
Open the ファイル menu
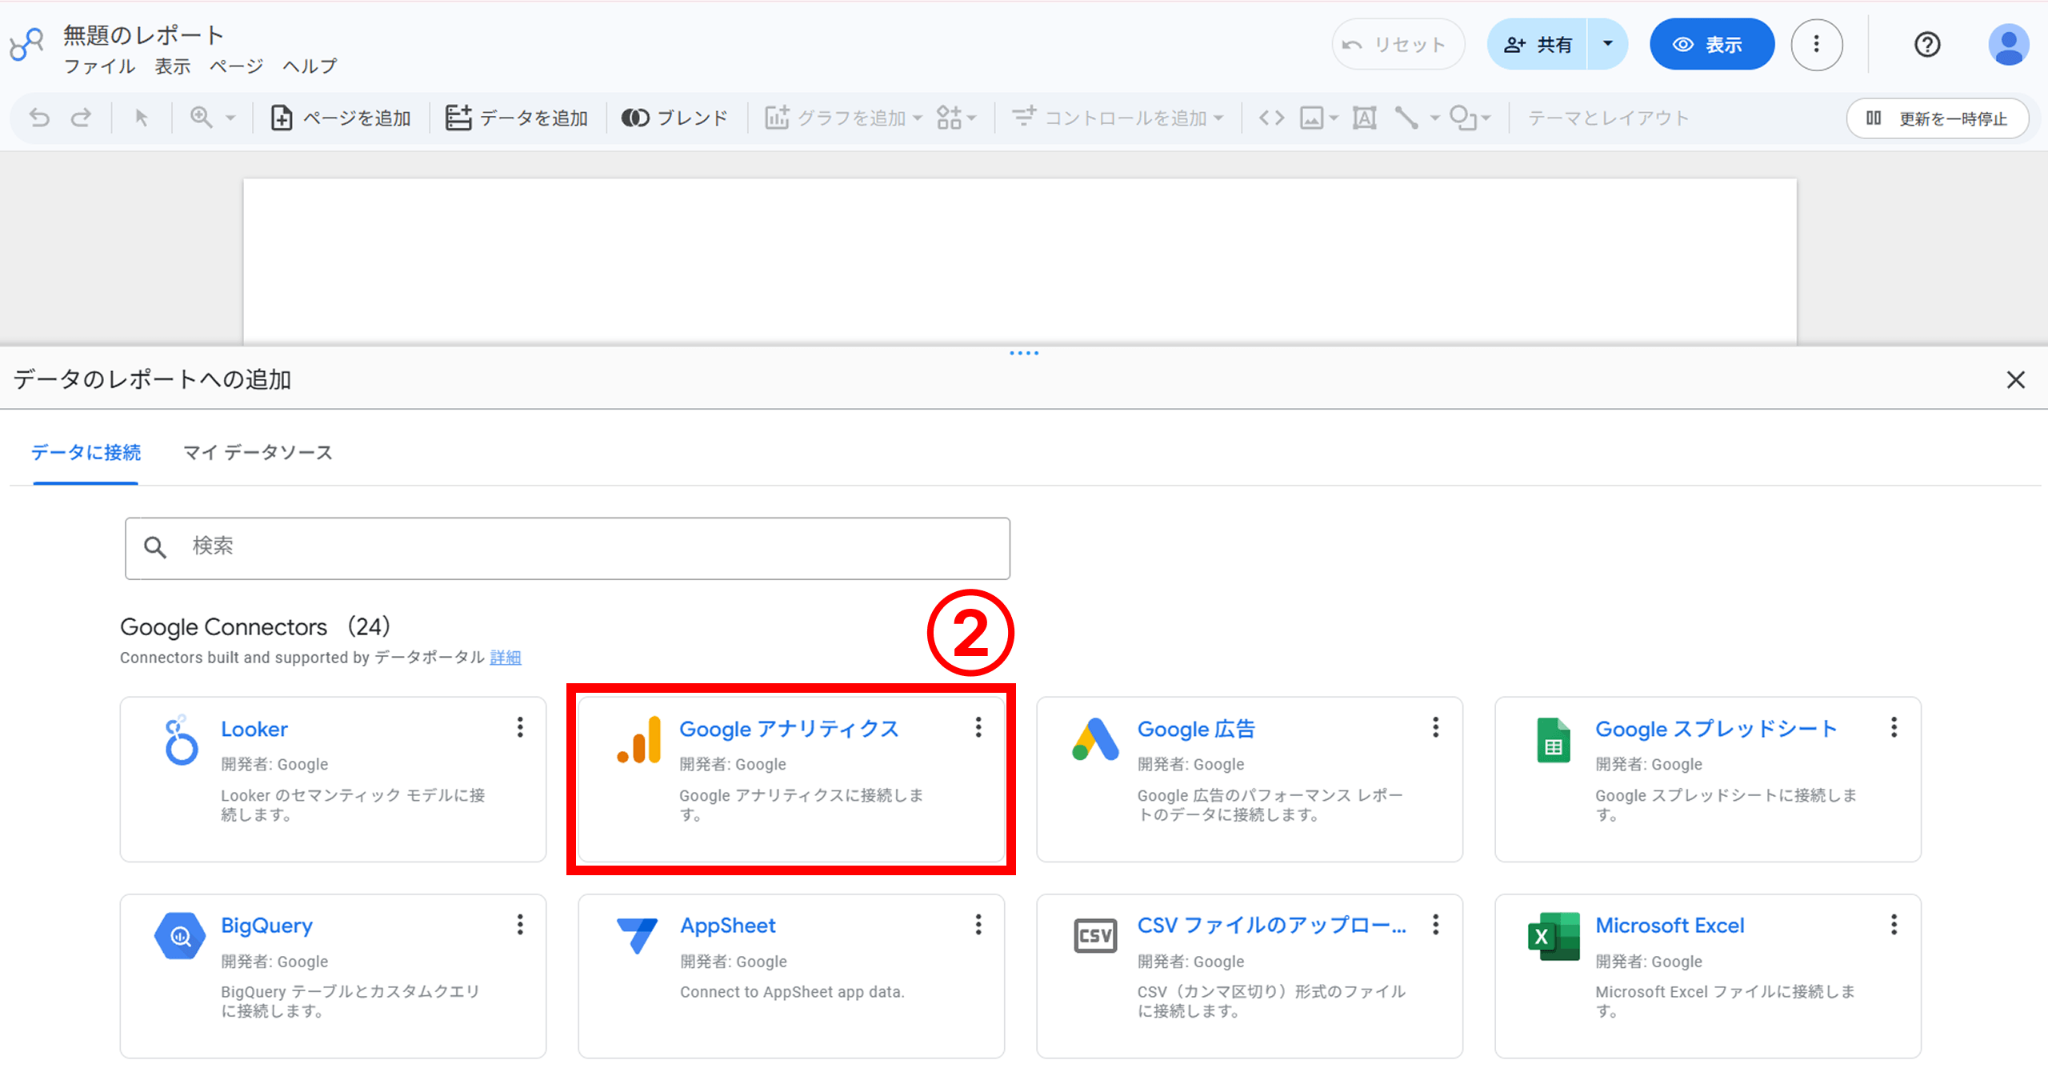pos(100,67)
